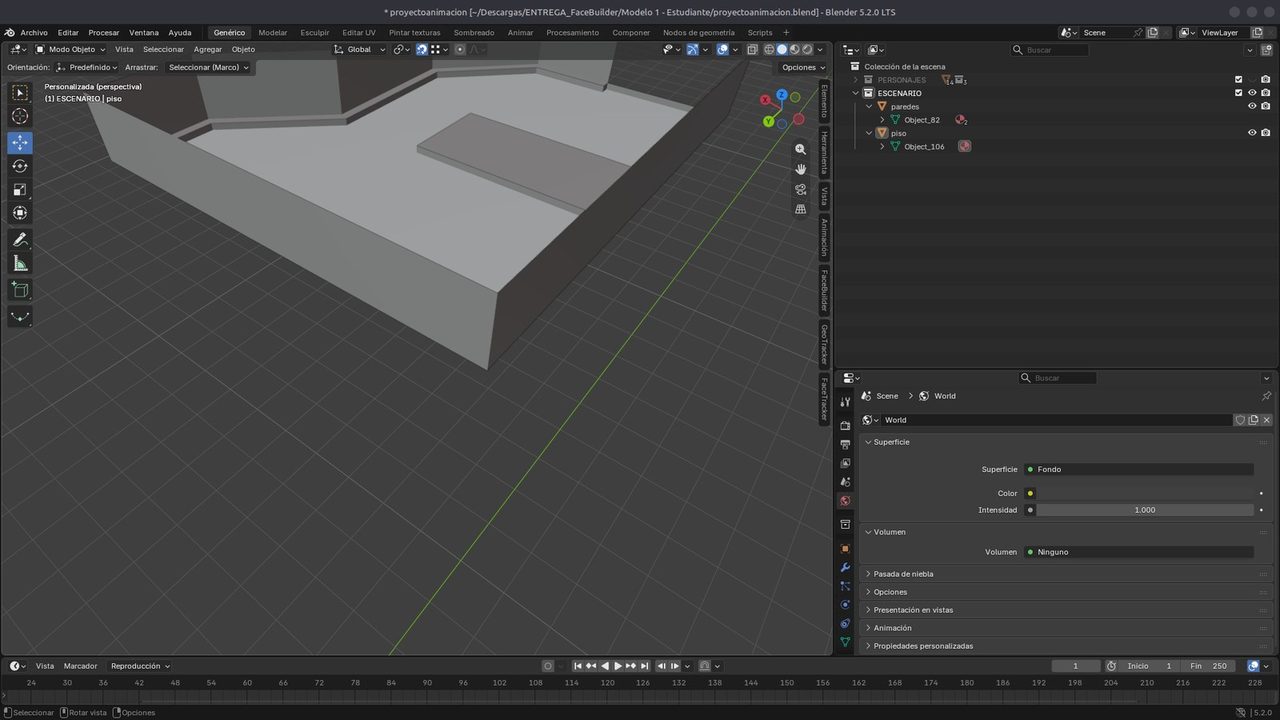1280x720 pixels.
Task: Hide piso object in viewport
Action: point(1252,133)
